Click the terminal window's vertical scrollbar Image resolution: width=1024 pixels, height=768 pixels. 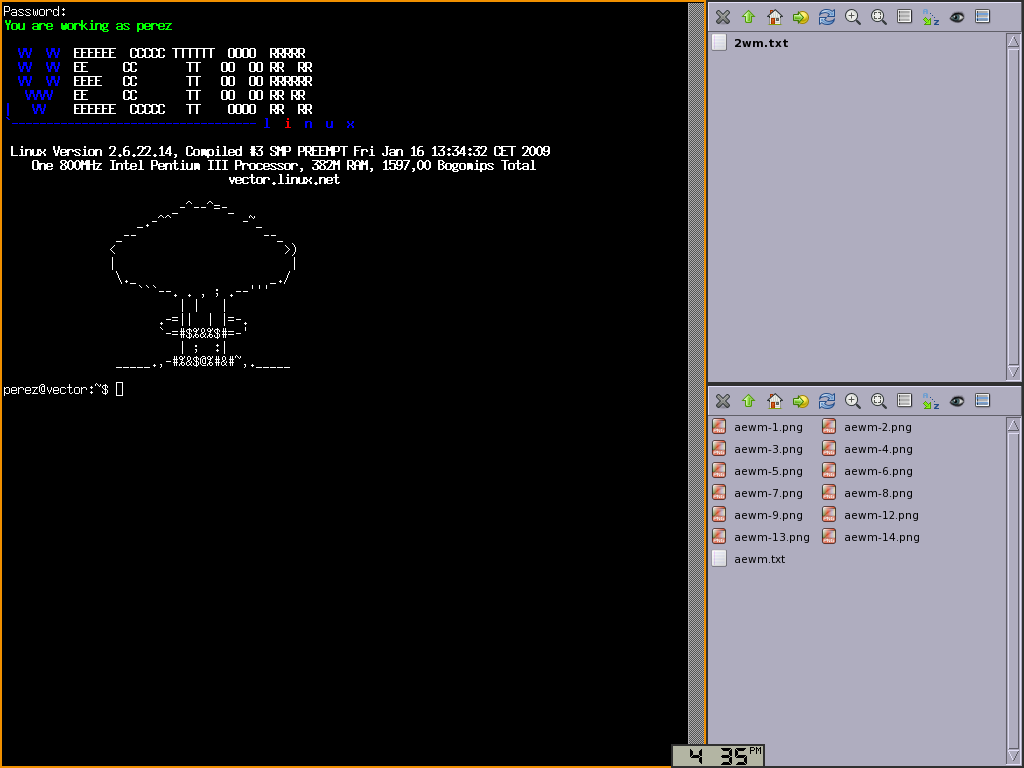click(x=696, y=373)
